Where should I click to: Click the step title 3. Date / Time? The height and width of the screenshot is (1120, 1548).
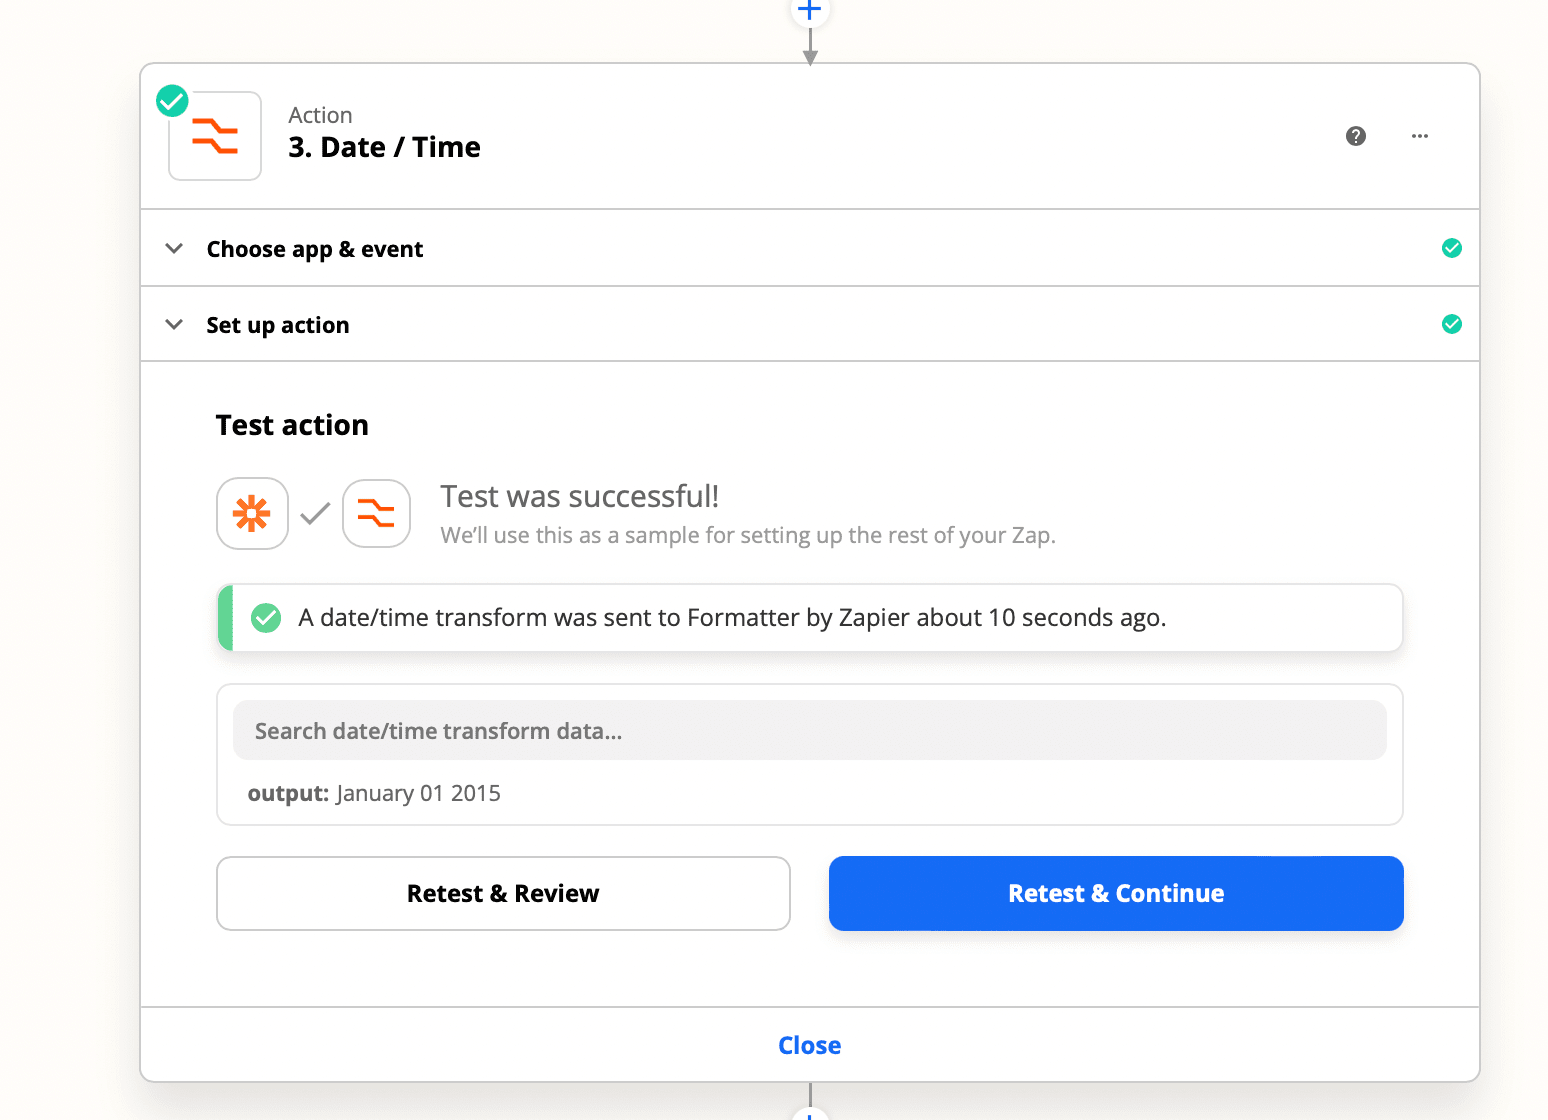[384, 147]
